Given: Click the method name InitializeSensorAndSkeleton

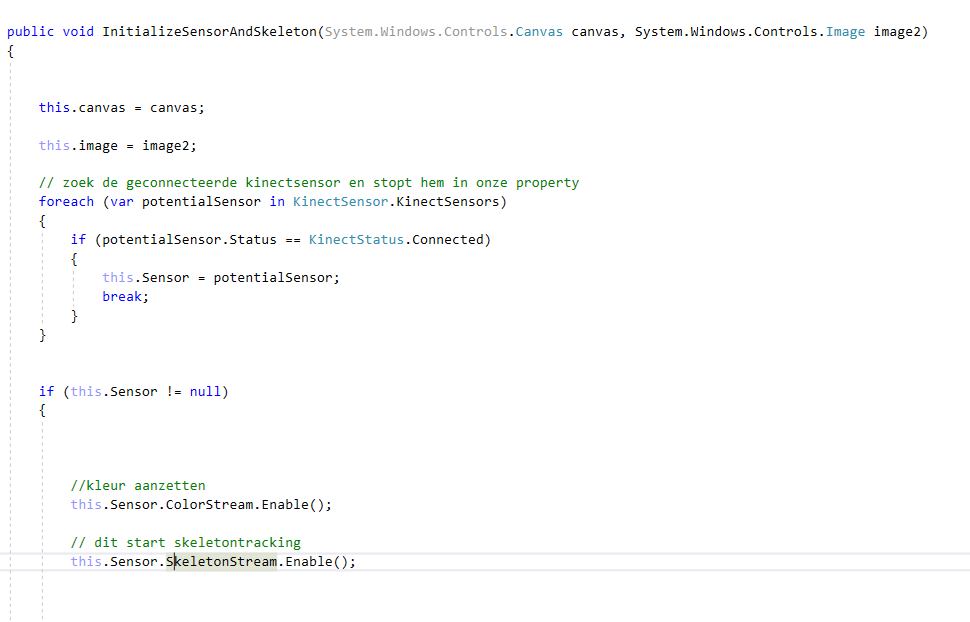Looking at the screenshot, I should (x=210, y=32).
